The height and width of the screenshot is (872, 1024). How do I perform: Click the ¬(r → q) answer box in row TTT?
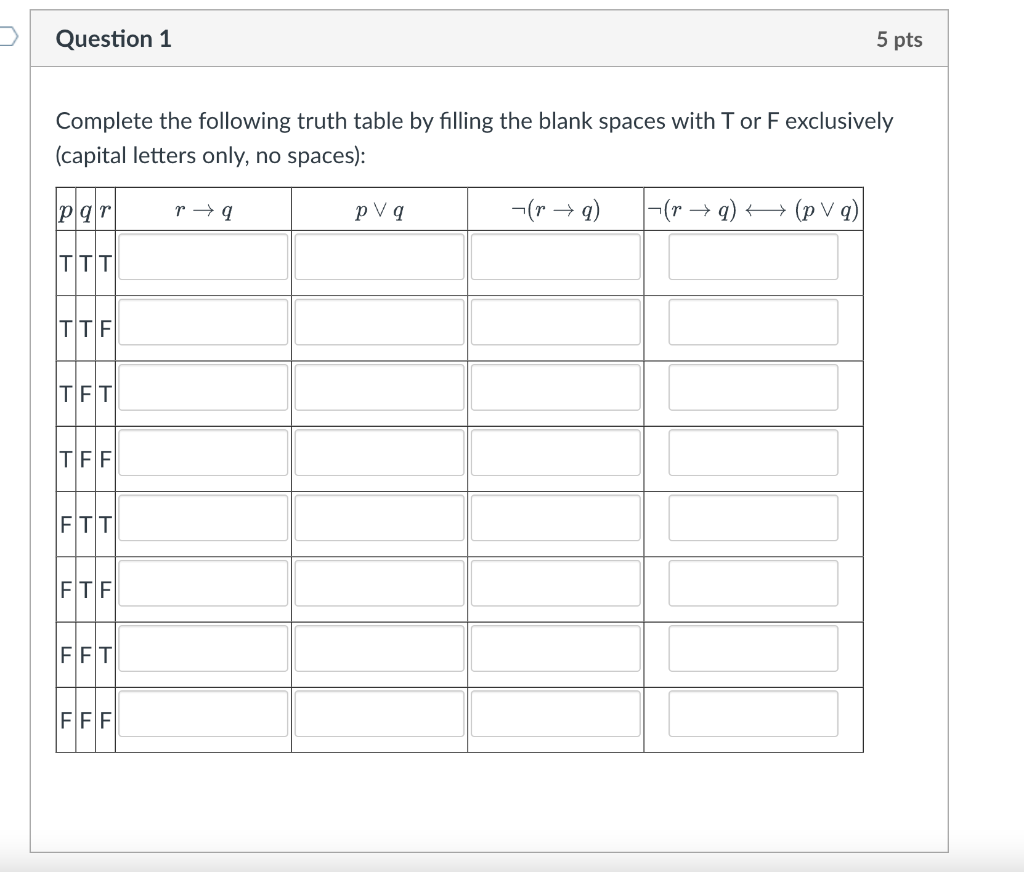pos(555,257)
